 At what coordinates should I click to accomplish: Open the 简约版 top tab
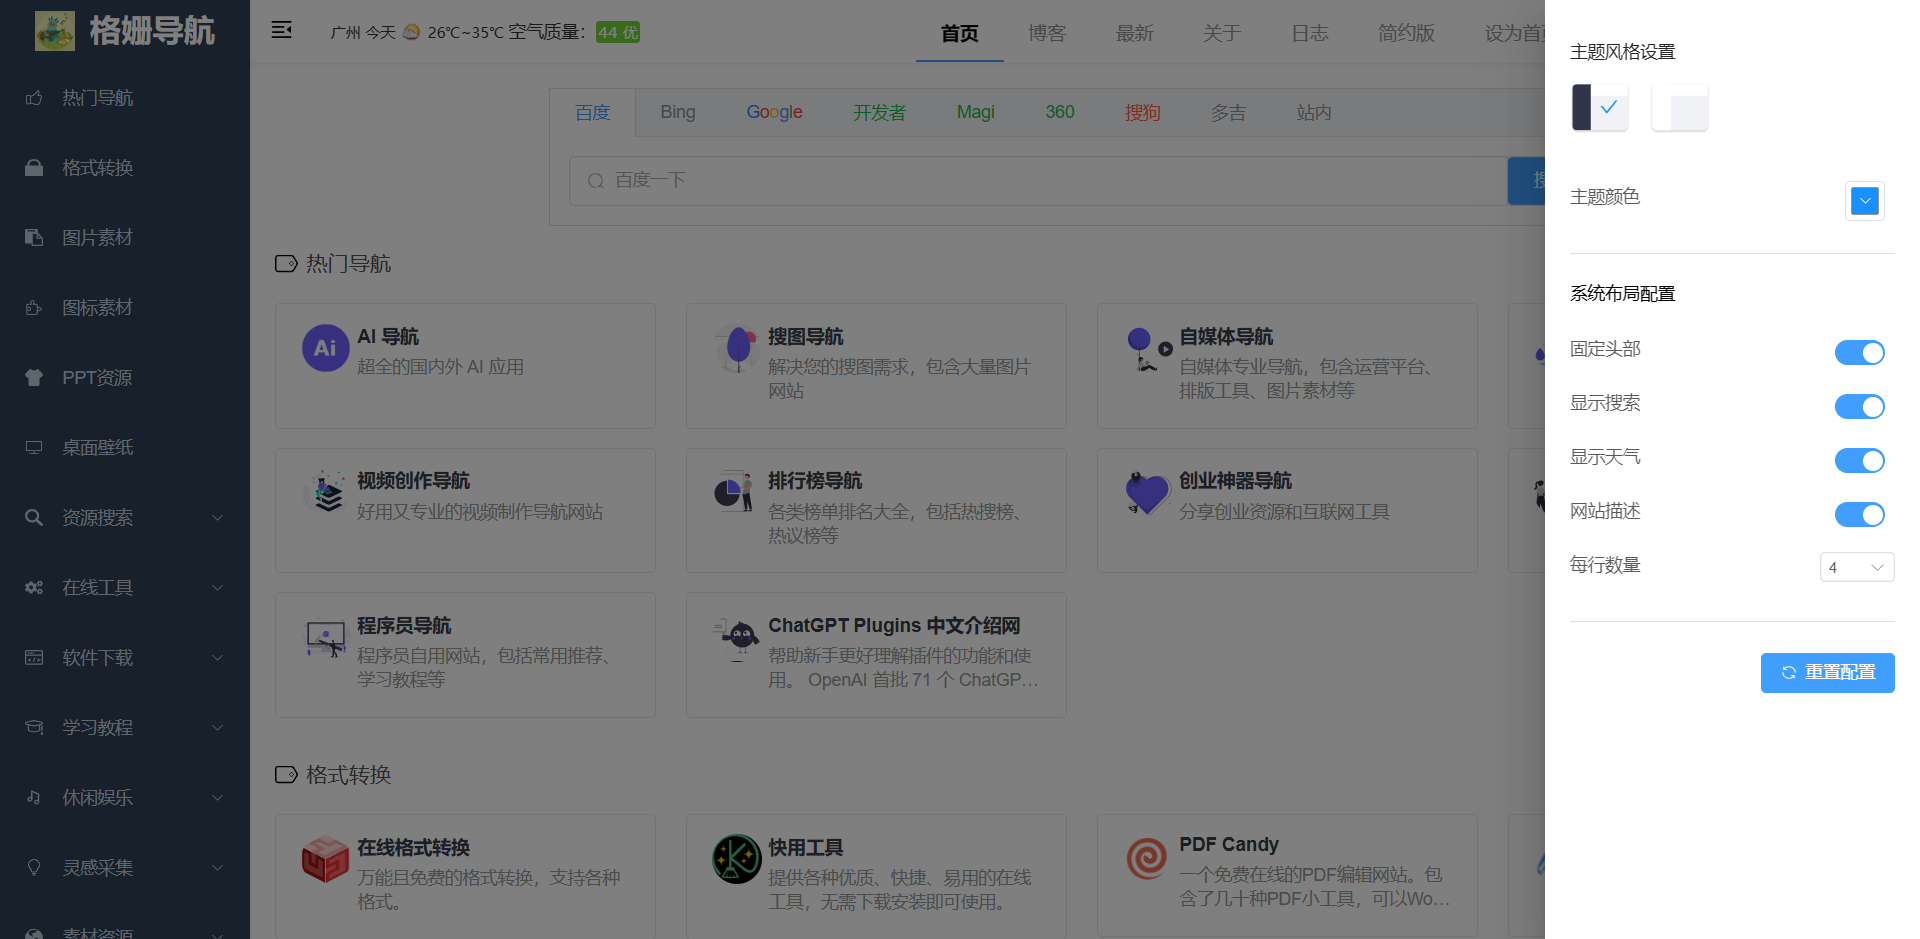1406,33
